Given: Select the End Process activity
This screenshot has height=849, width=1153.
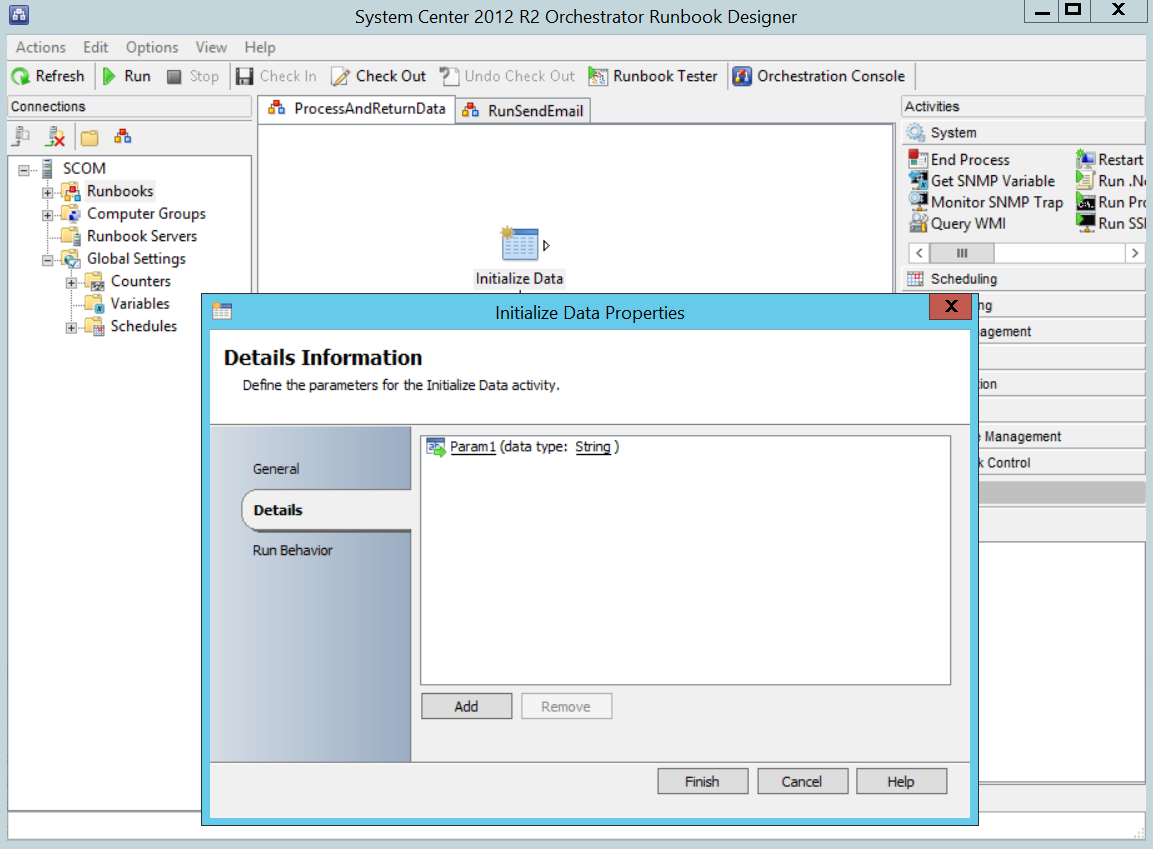Looking at the screenshot, I should point(960,160).
